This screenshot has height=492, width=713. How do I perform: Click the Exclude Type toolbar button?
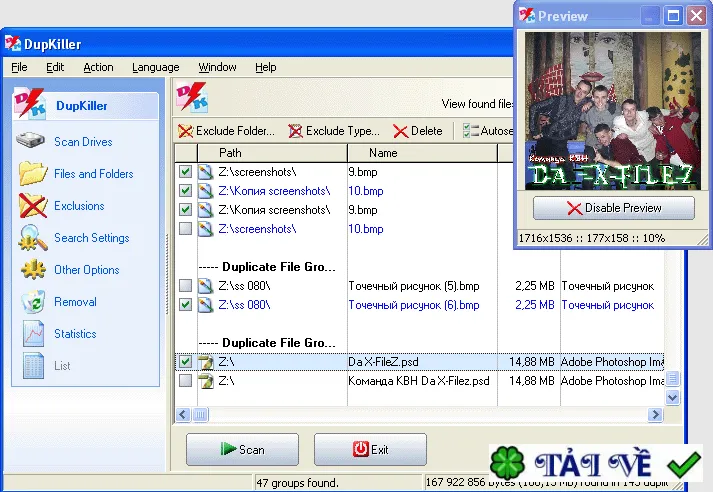coord(334,131)
